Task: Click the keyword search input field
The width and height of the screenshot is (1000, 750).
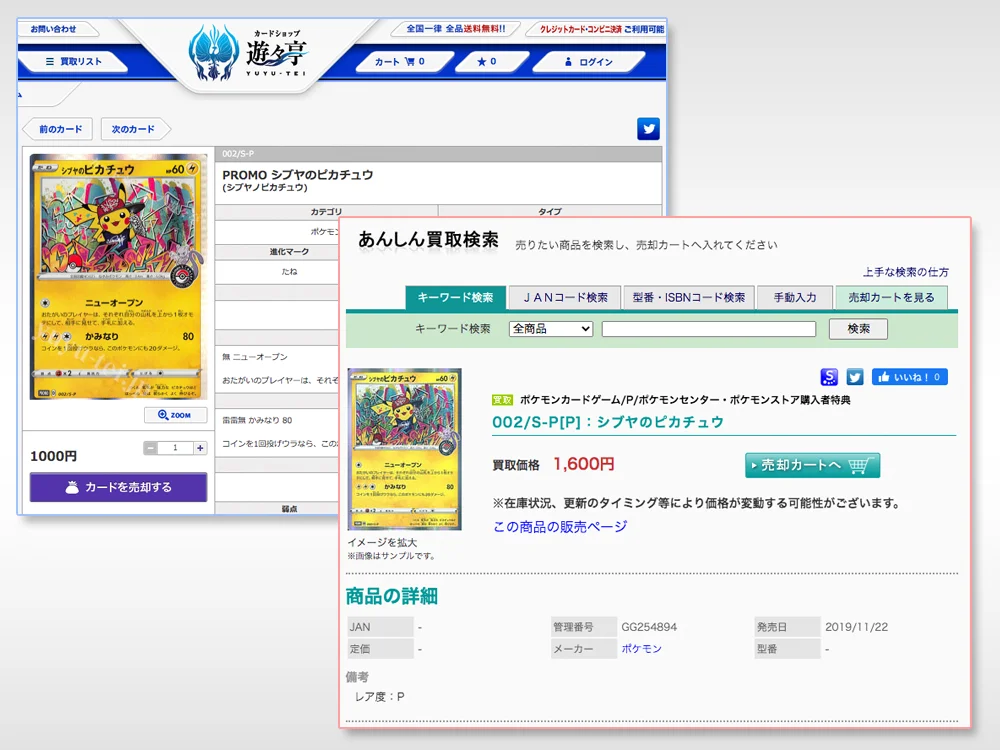Action: point(709,329)
